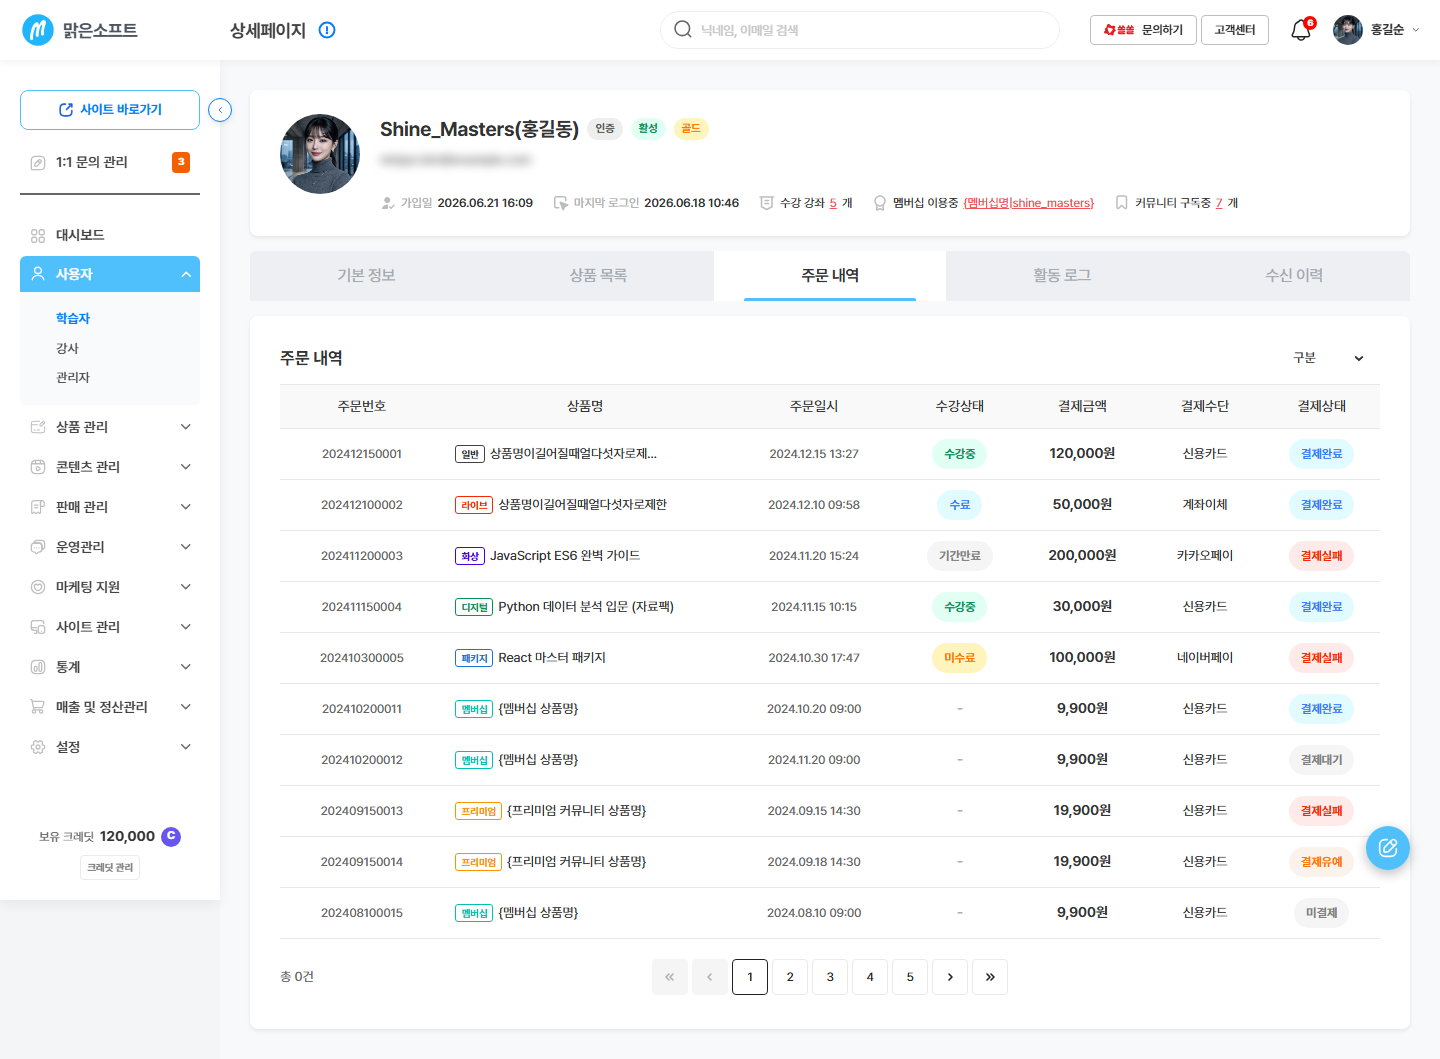1440x1059 pixels.
Task: Click the nickname and email search field
Action: [860, 30]
